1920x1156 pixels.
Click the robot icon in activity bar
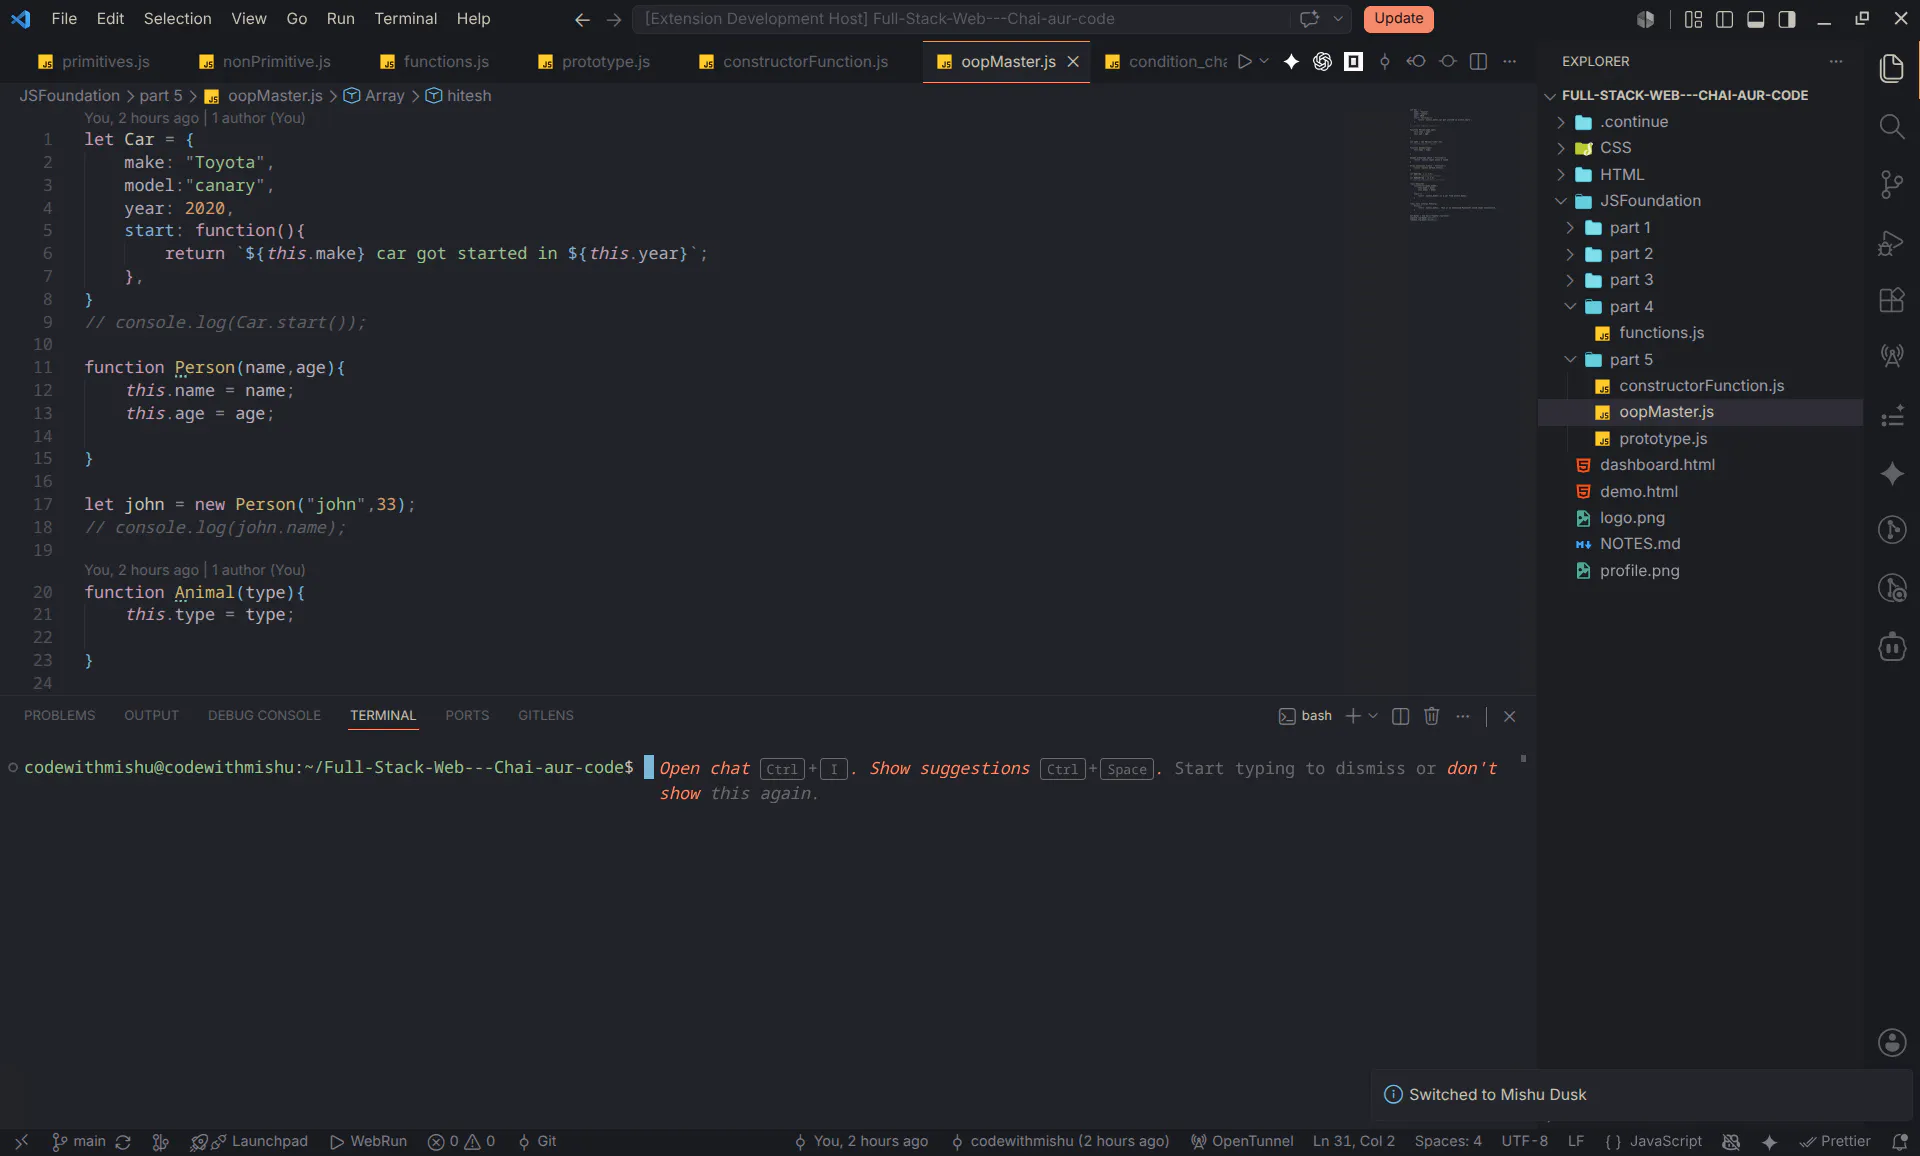[x=1891, y=647]
